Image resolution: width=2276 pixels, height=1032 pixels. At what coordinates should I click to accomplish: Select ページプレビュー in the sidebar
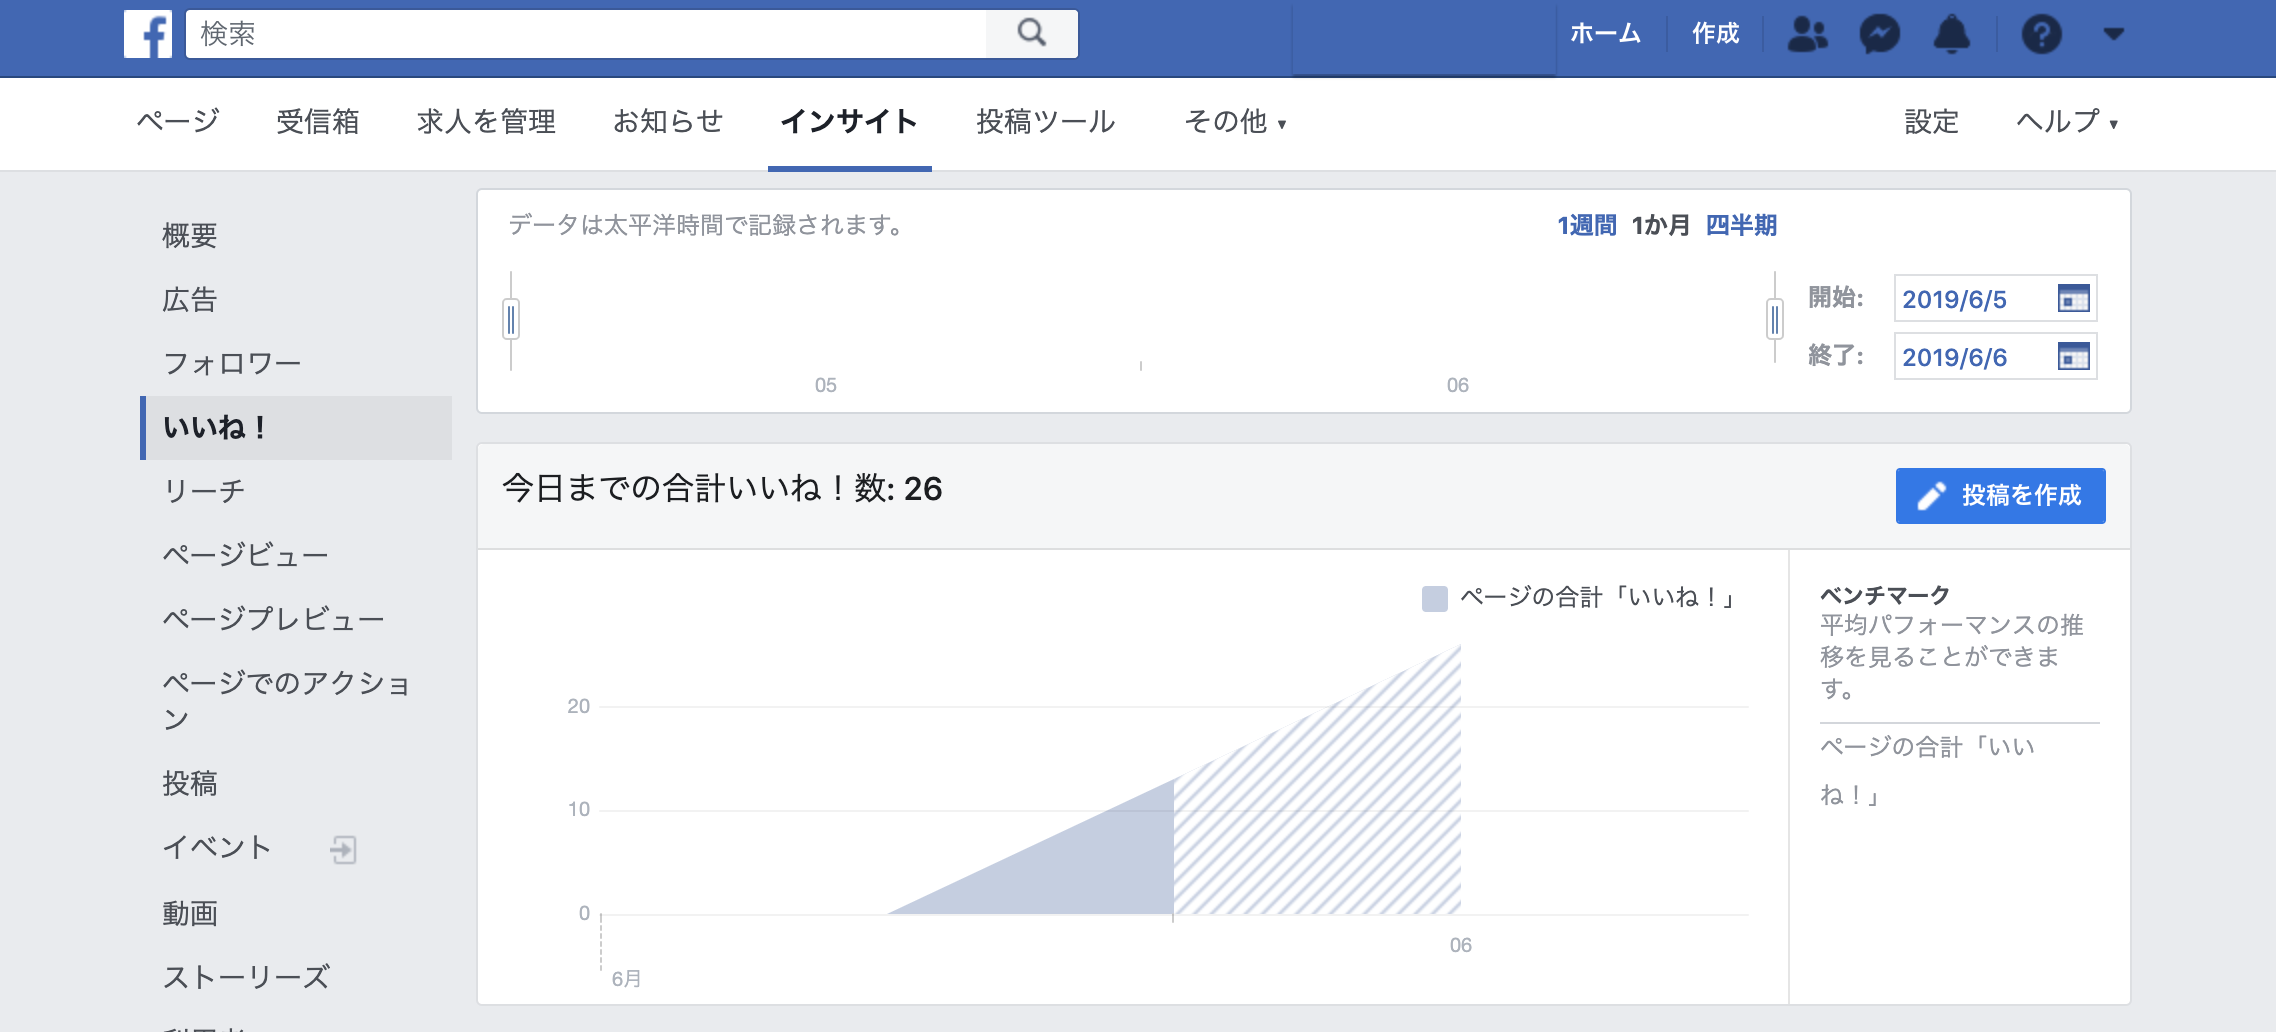click(274, 619)
